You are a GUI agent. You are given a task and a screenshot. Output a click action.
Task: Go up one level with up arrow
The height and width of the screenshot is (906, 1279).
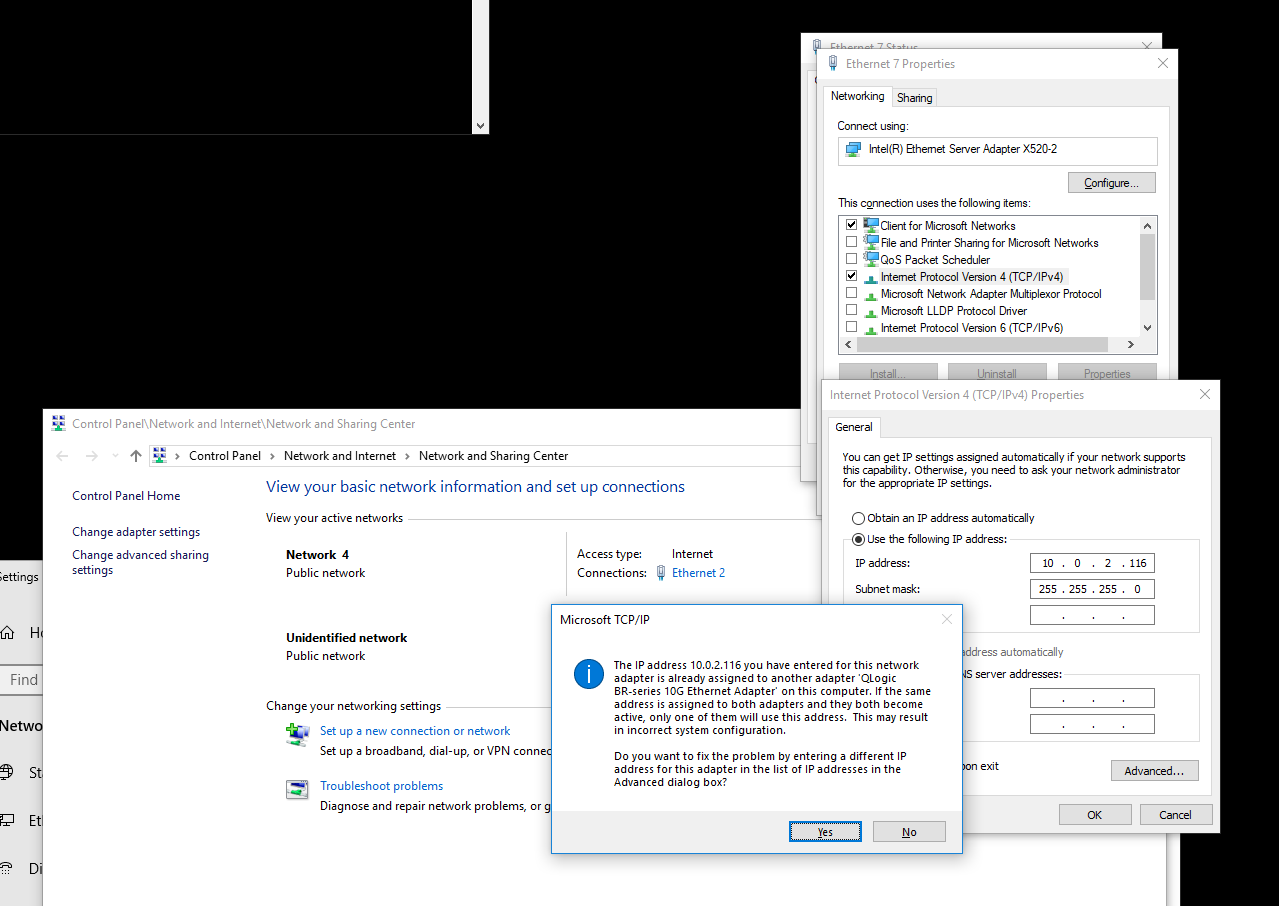pyautogui.click(x=136, y=456)
